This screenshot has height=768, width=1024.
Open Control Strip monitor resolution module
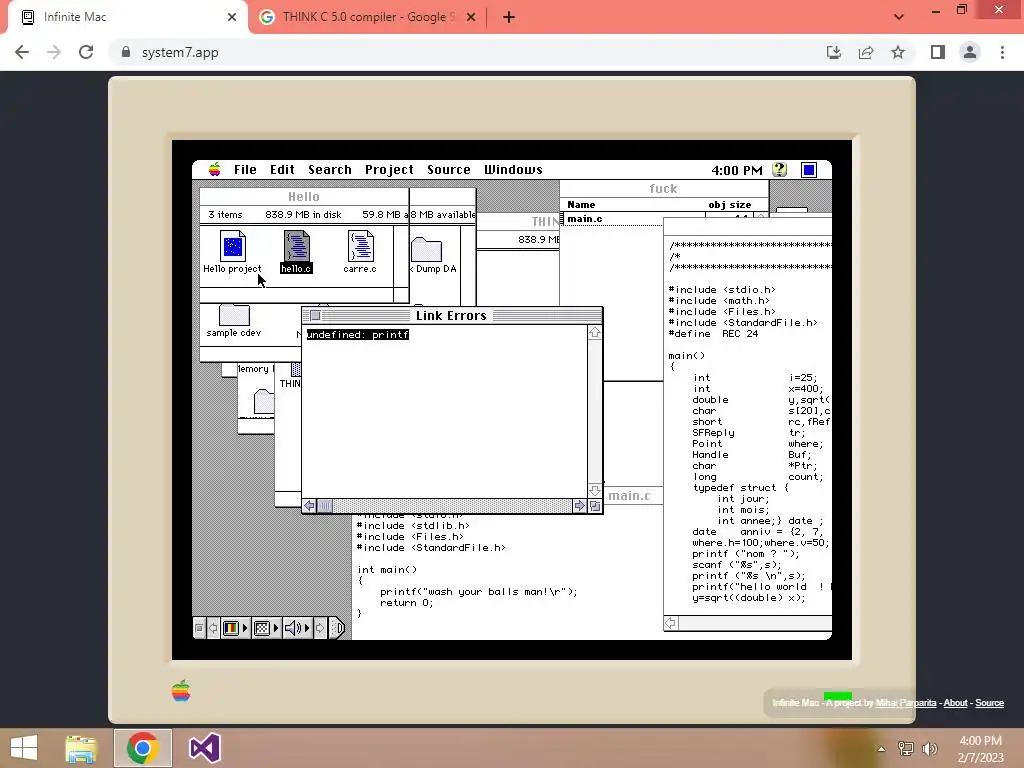(x=266, y=628)
